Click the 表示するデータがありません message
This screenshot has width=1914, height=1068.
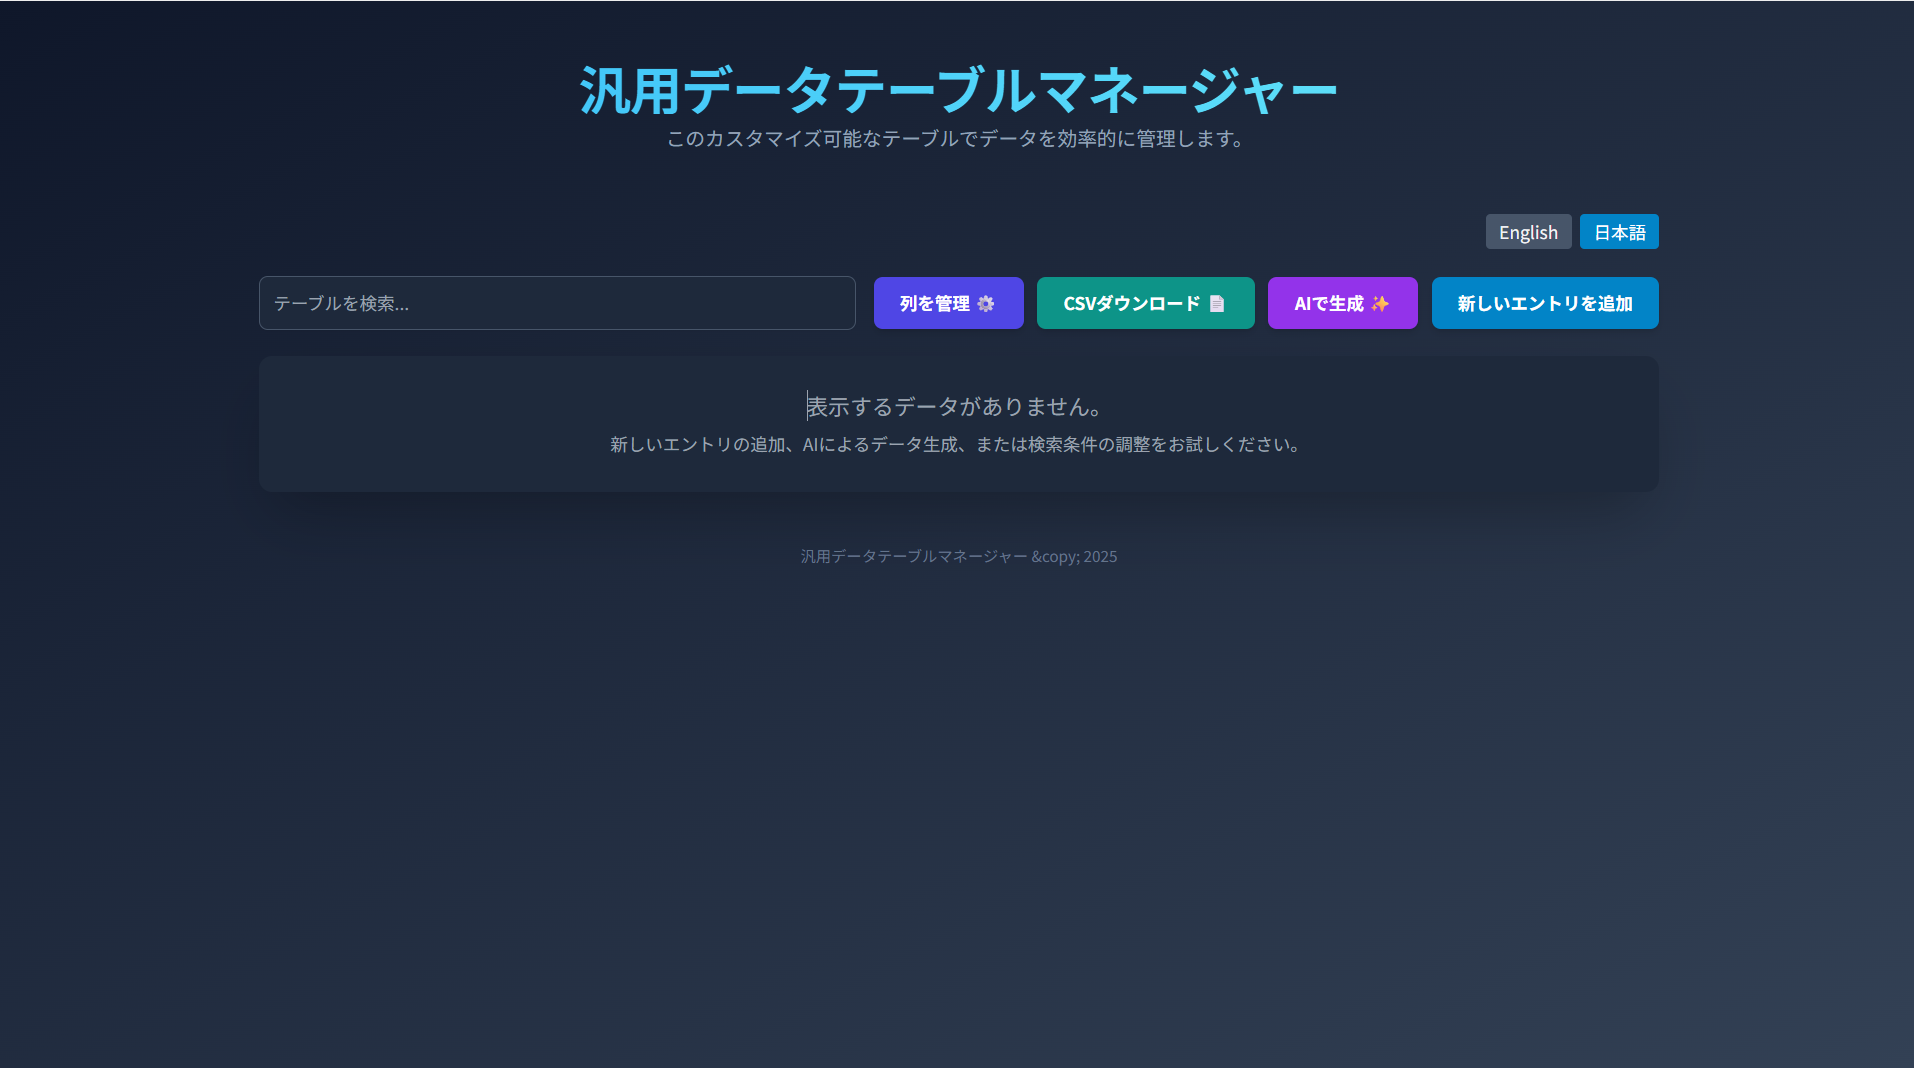pyautogui.click(x=957, y=407)
